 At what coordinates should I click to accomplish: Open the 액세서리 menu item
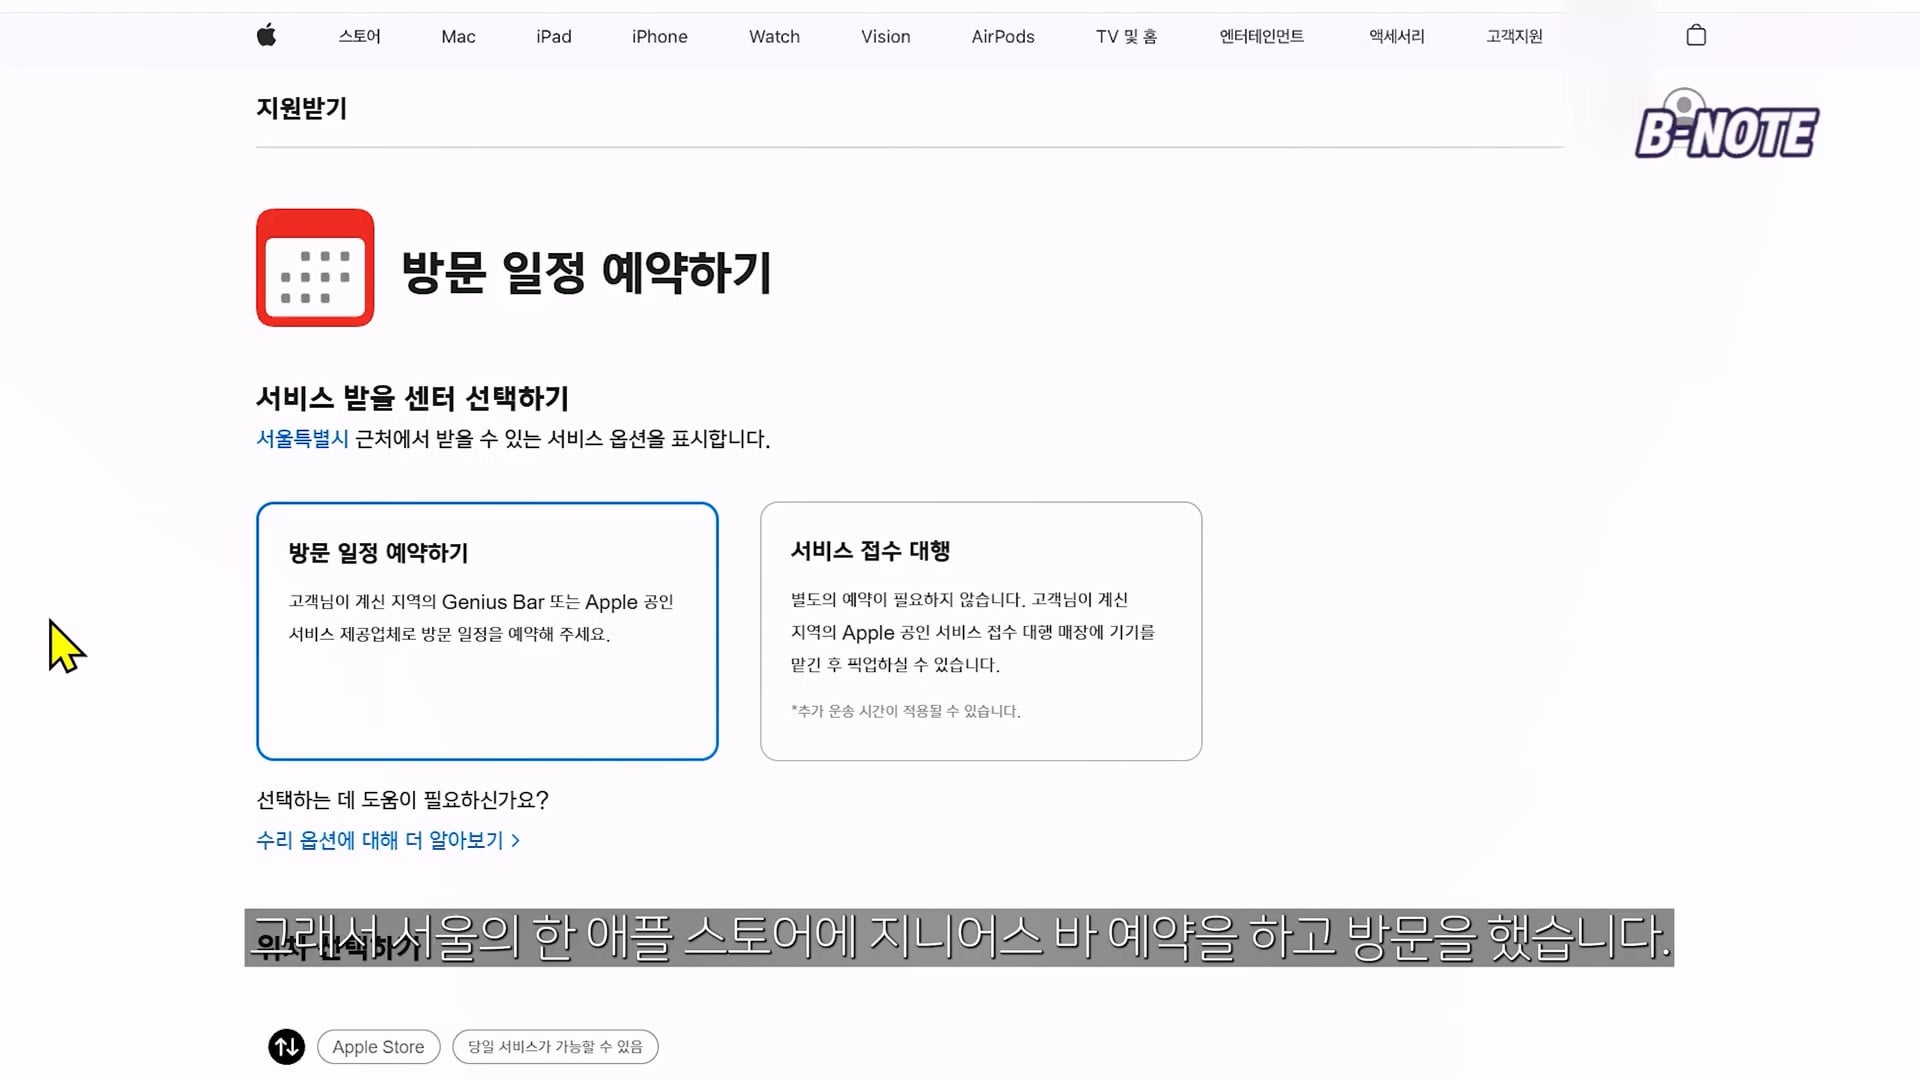(x=1396, y=36)
